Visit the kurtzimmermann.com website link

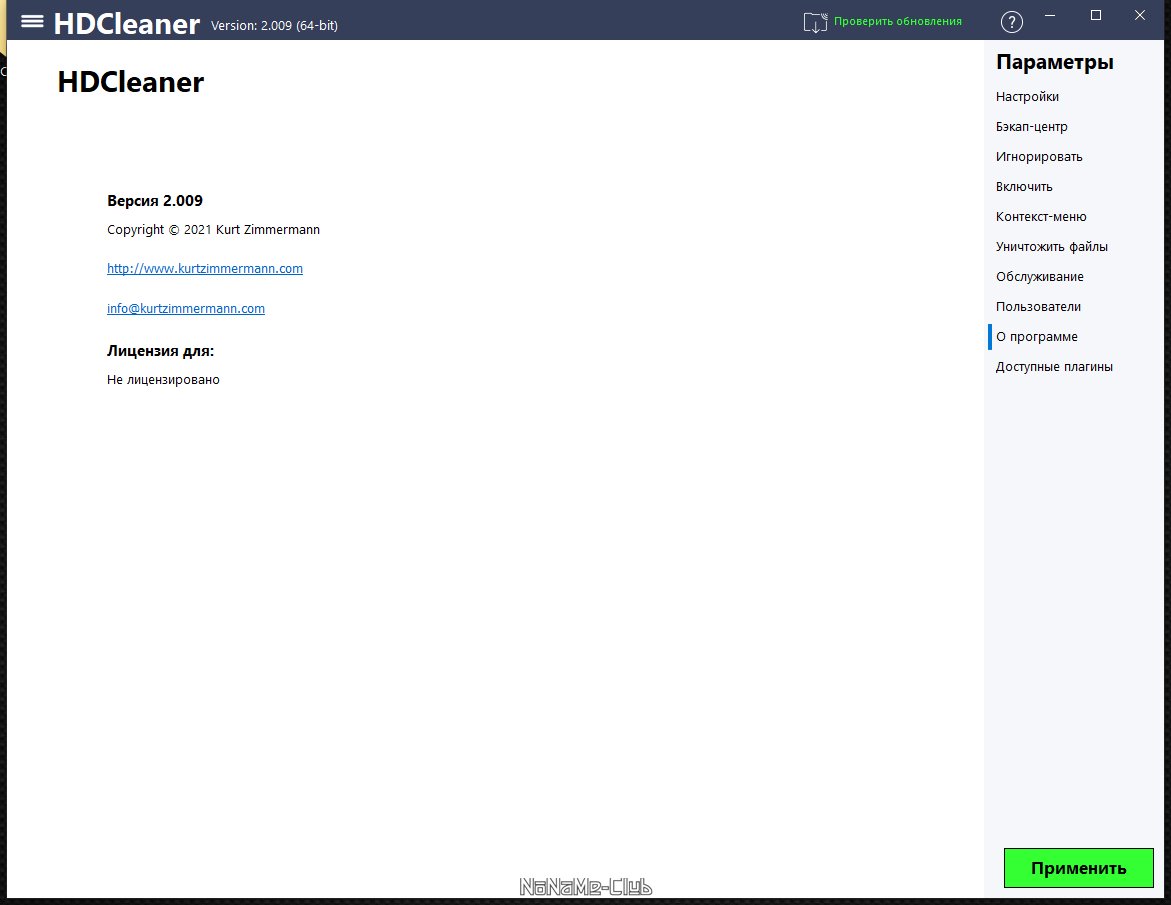(x=205, y=269)
